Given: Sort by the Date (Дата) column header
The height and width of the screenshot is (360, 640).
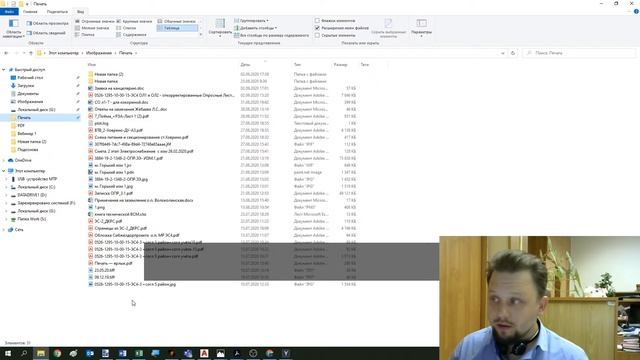Looking at the screenshot, I should pyautogui.click(x=245, y=64).
